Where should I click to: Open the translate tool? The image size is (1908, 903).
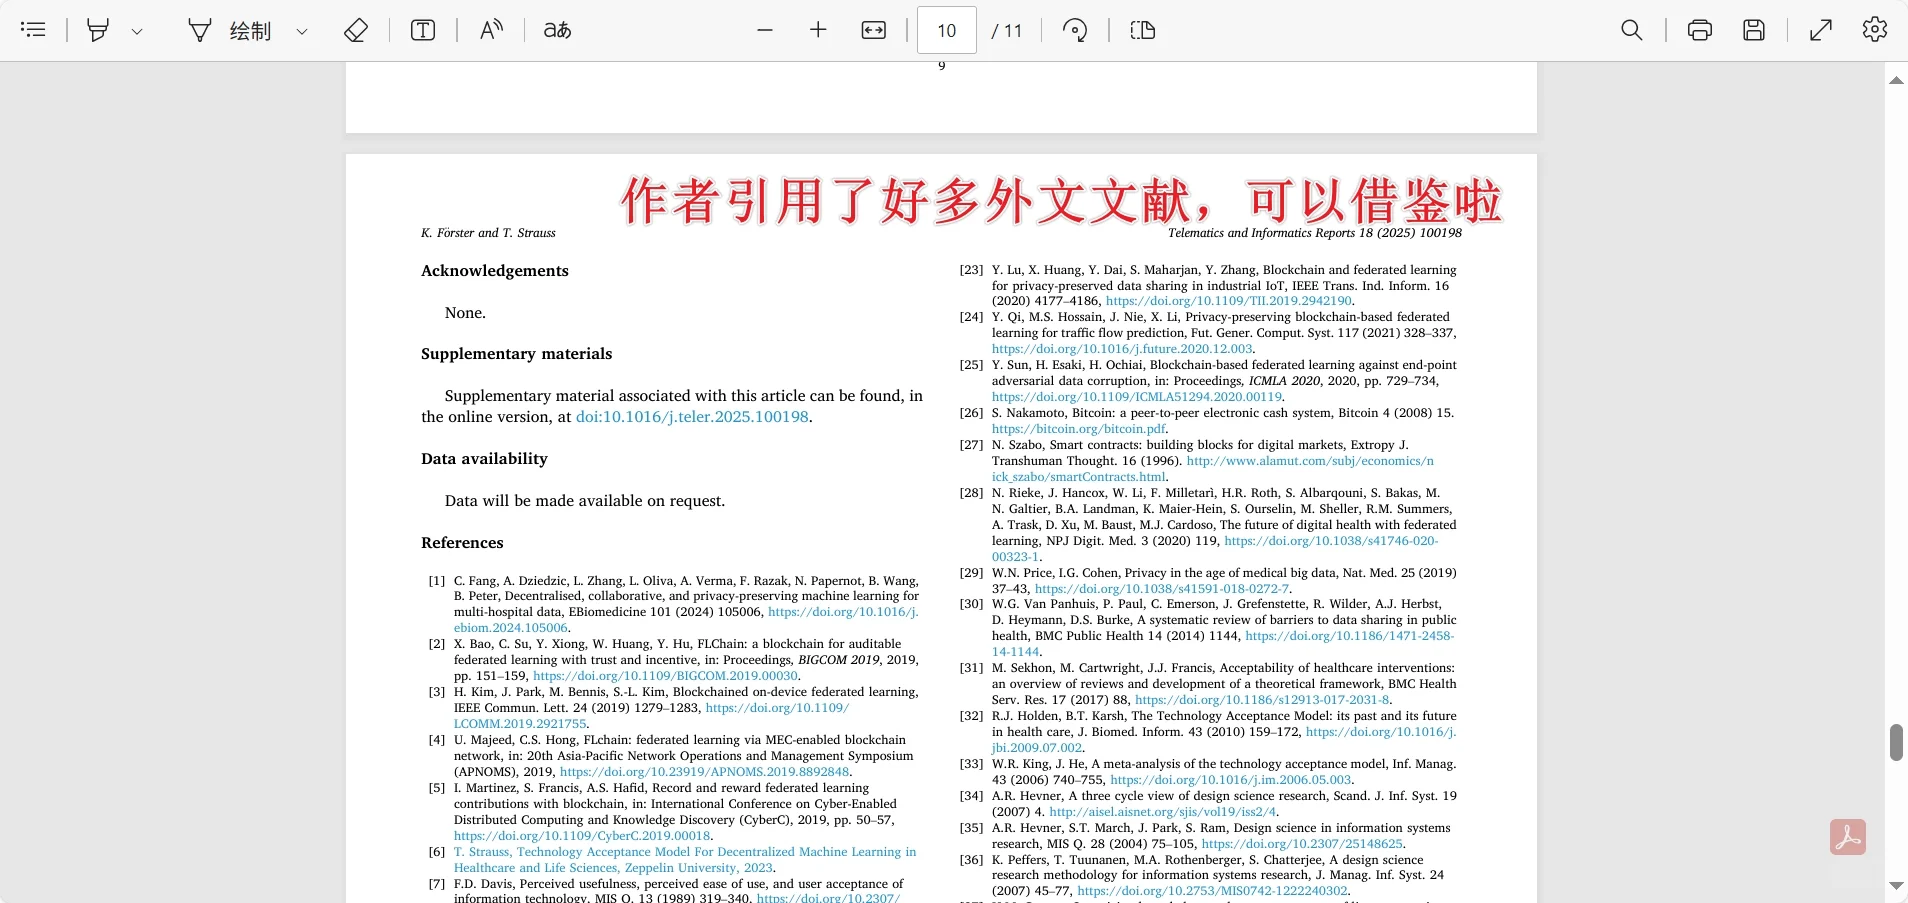click(557, 30)
